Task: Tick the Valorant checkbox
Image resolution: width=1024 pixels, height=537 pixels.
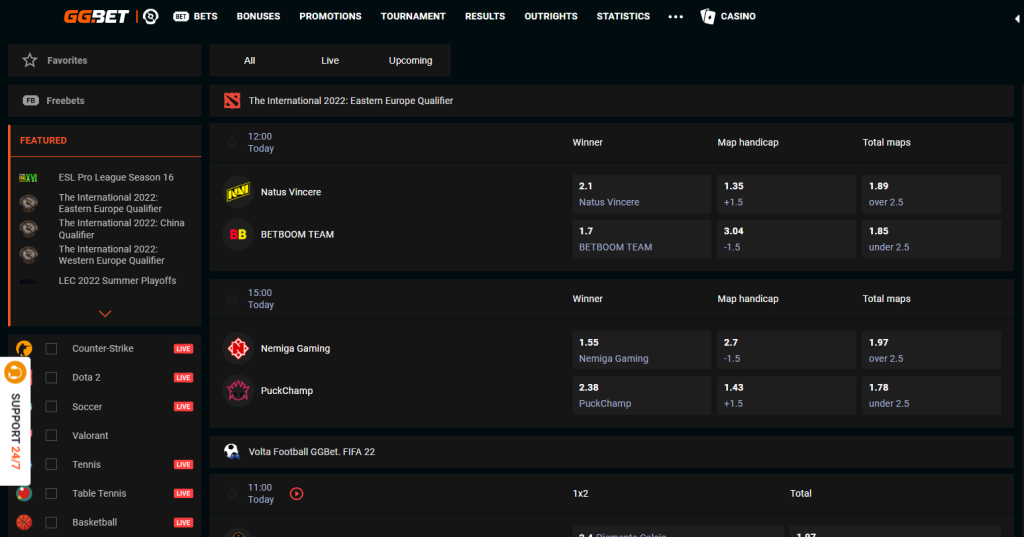Action: click(x=51, y=436)
